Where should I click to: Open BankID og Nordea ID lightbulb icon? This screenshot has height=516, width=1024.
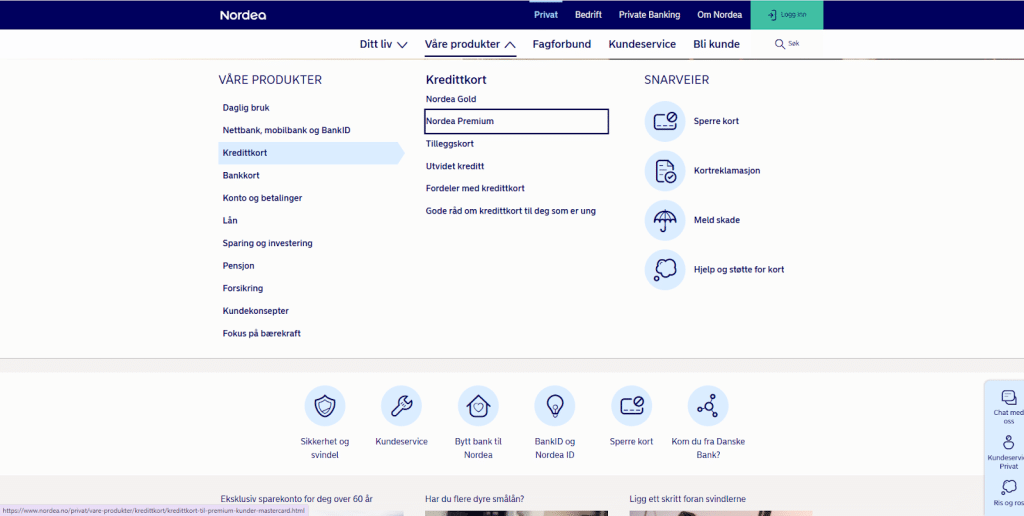pyautogui.click(x=555, y=406)
